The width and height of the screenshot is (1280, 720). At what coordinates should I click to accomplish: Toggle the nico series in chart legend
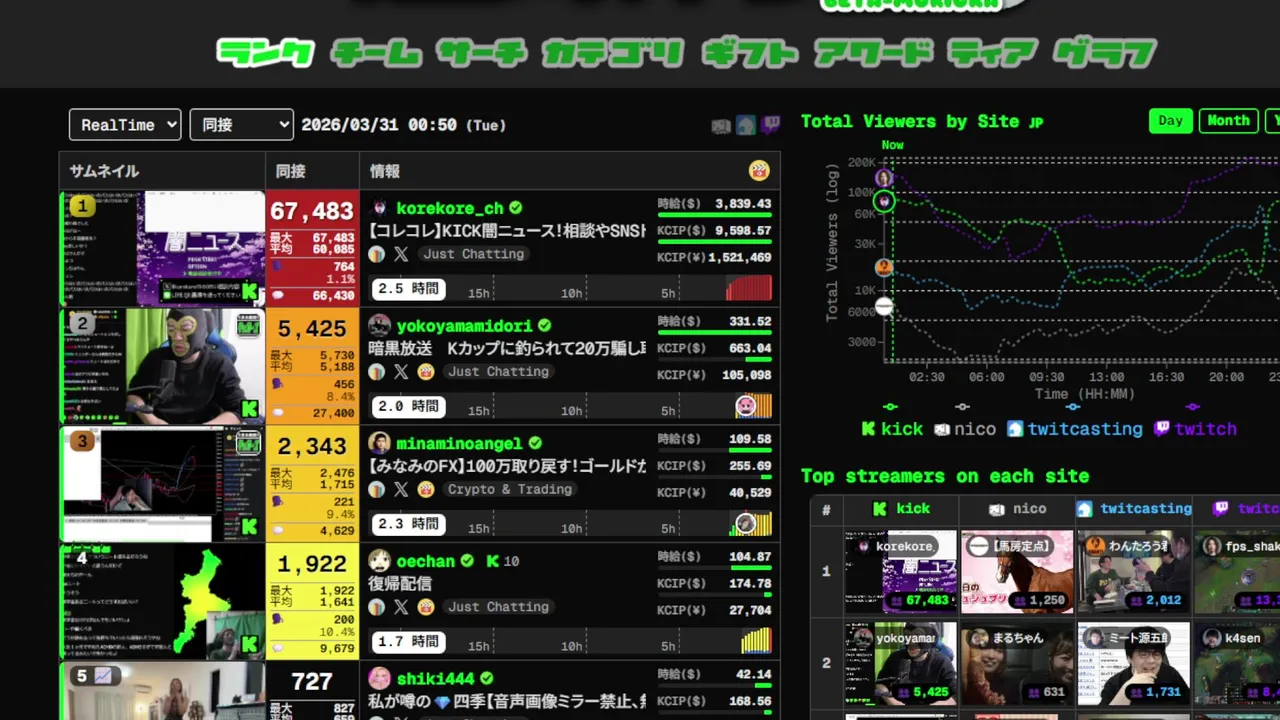[965, 429]
